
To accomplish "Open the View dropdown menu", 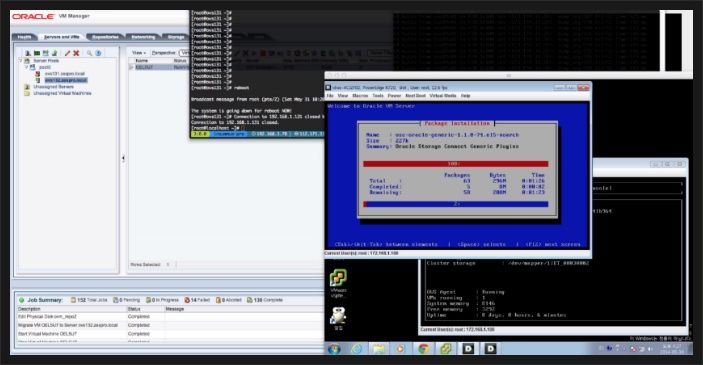I will [x=139, y=53].
